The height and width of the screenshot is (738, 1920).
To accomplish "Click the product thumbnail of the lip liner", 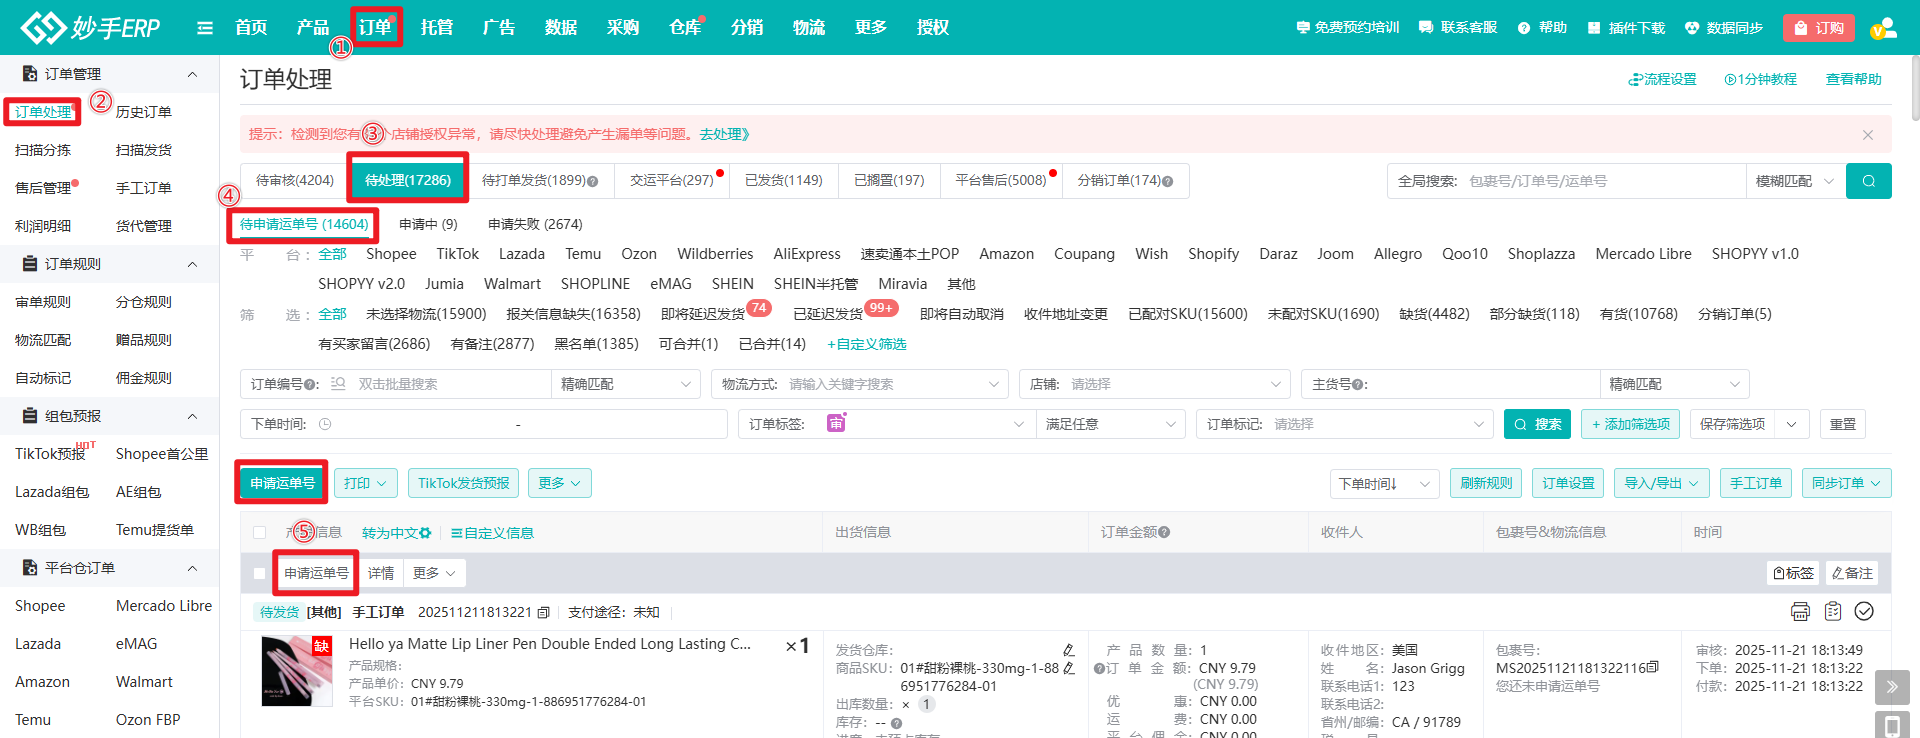I will 296,671.
